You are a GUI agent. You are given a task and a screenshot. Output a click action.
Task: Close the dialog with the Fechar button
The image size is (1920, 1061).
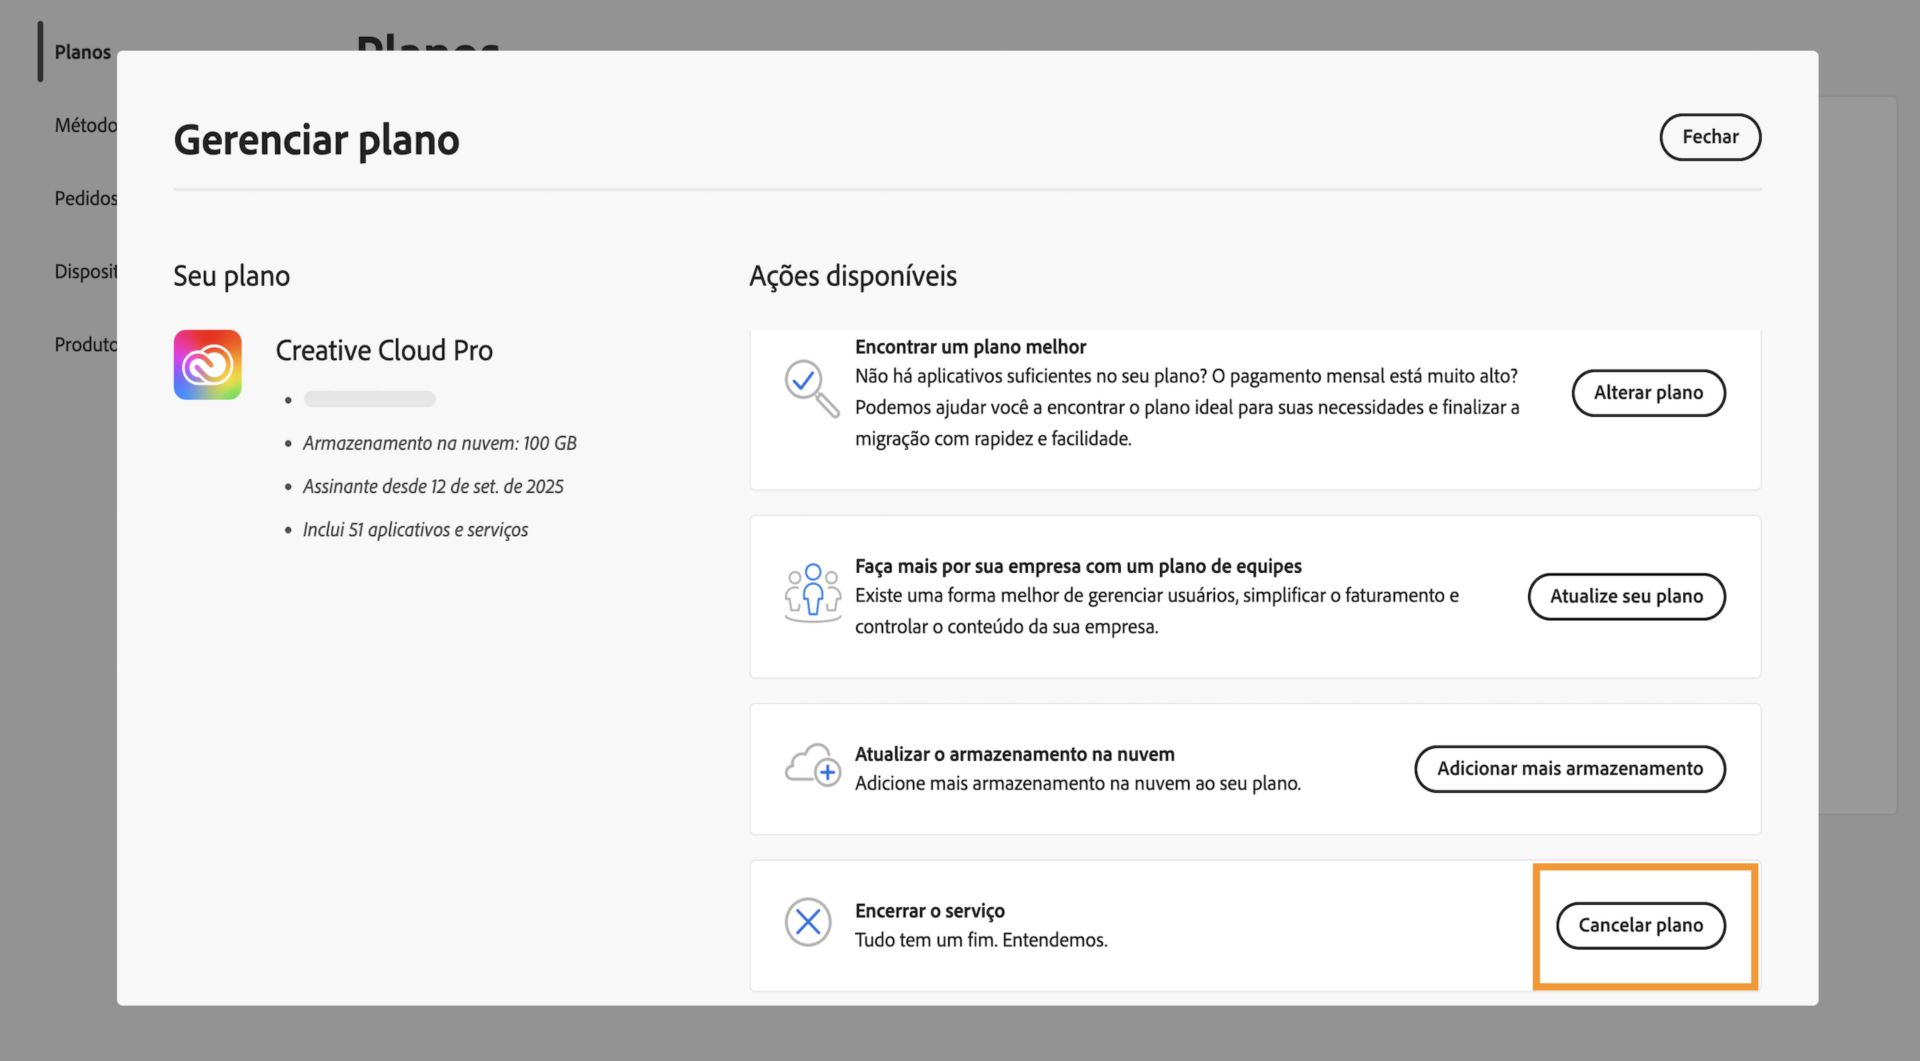[x=1710, y=137]
